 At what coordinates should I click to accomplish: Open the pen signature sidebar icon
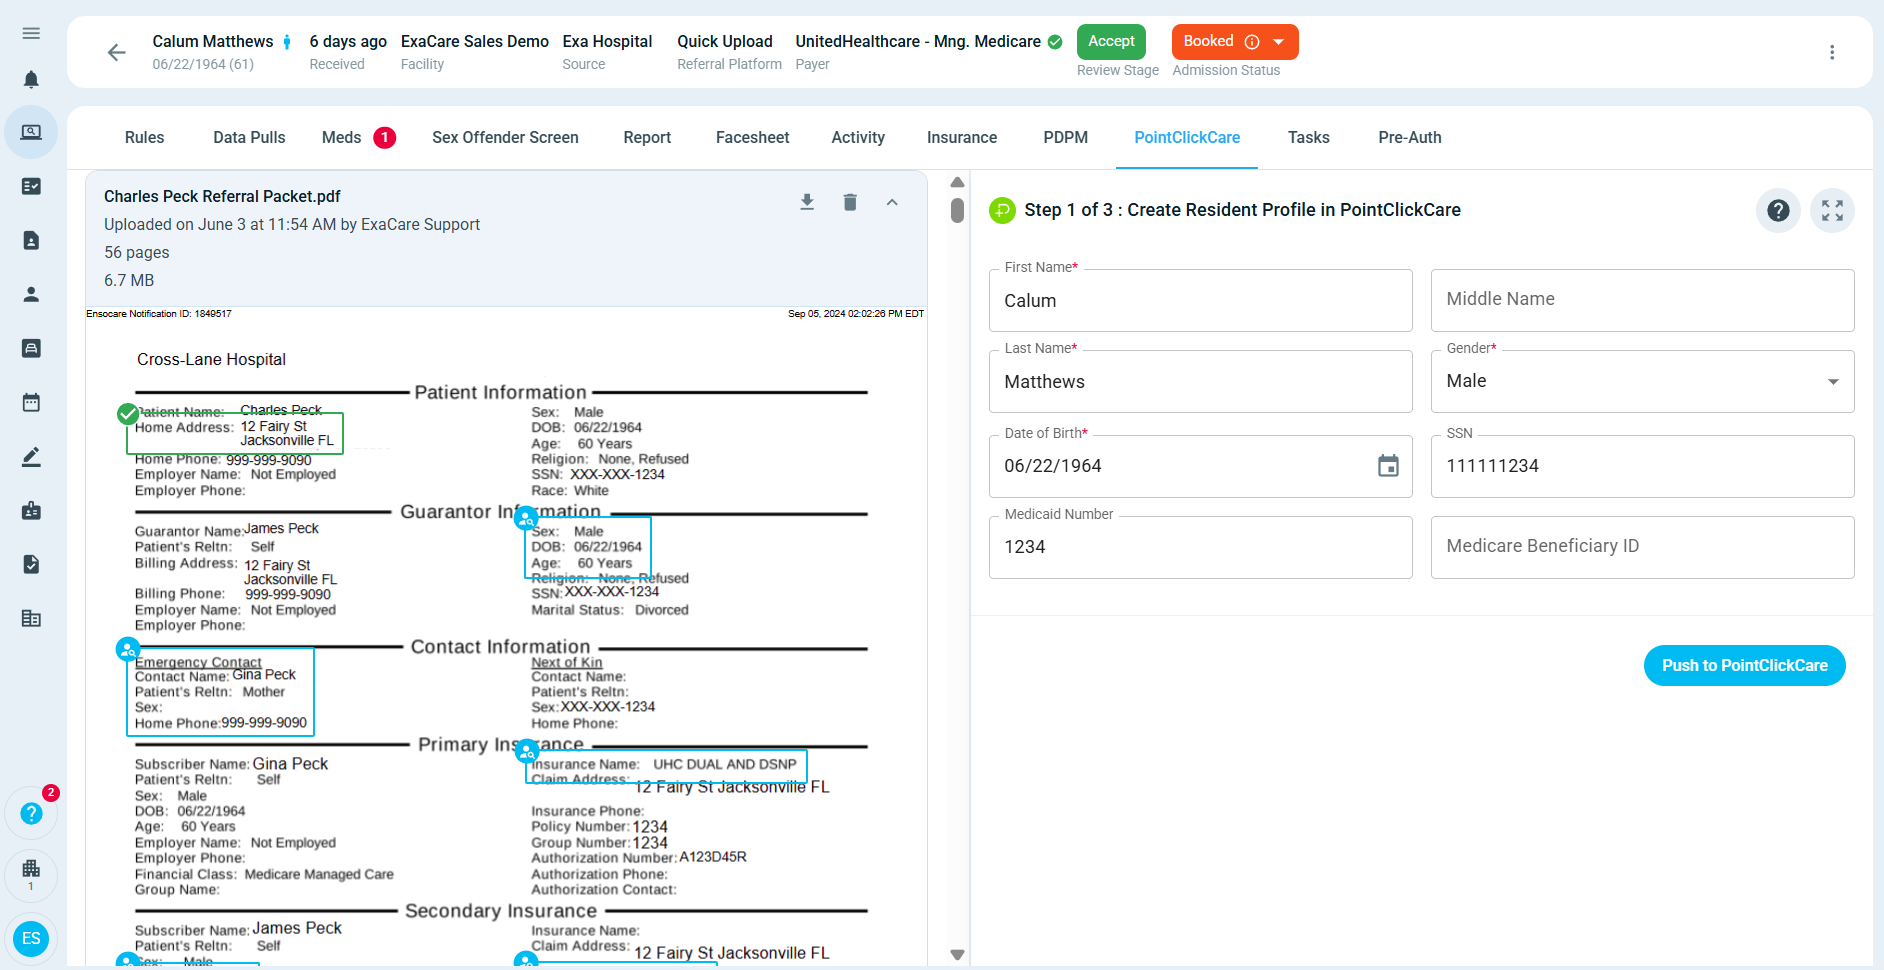[x=31, y=456]
